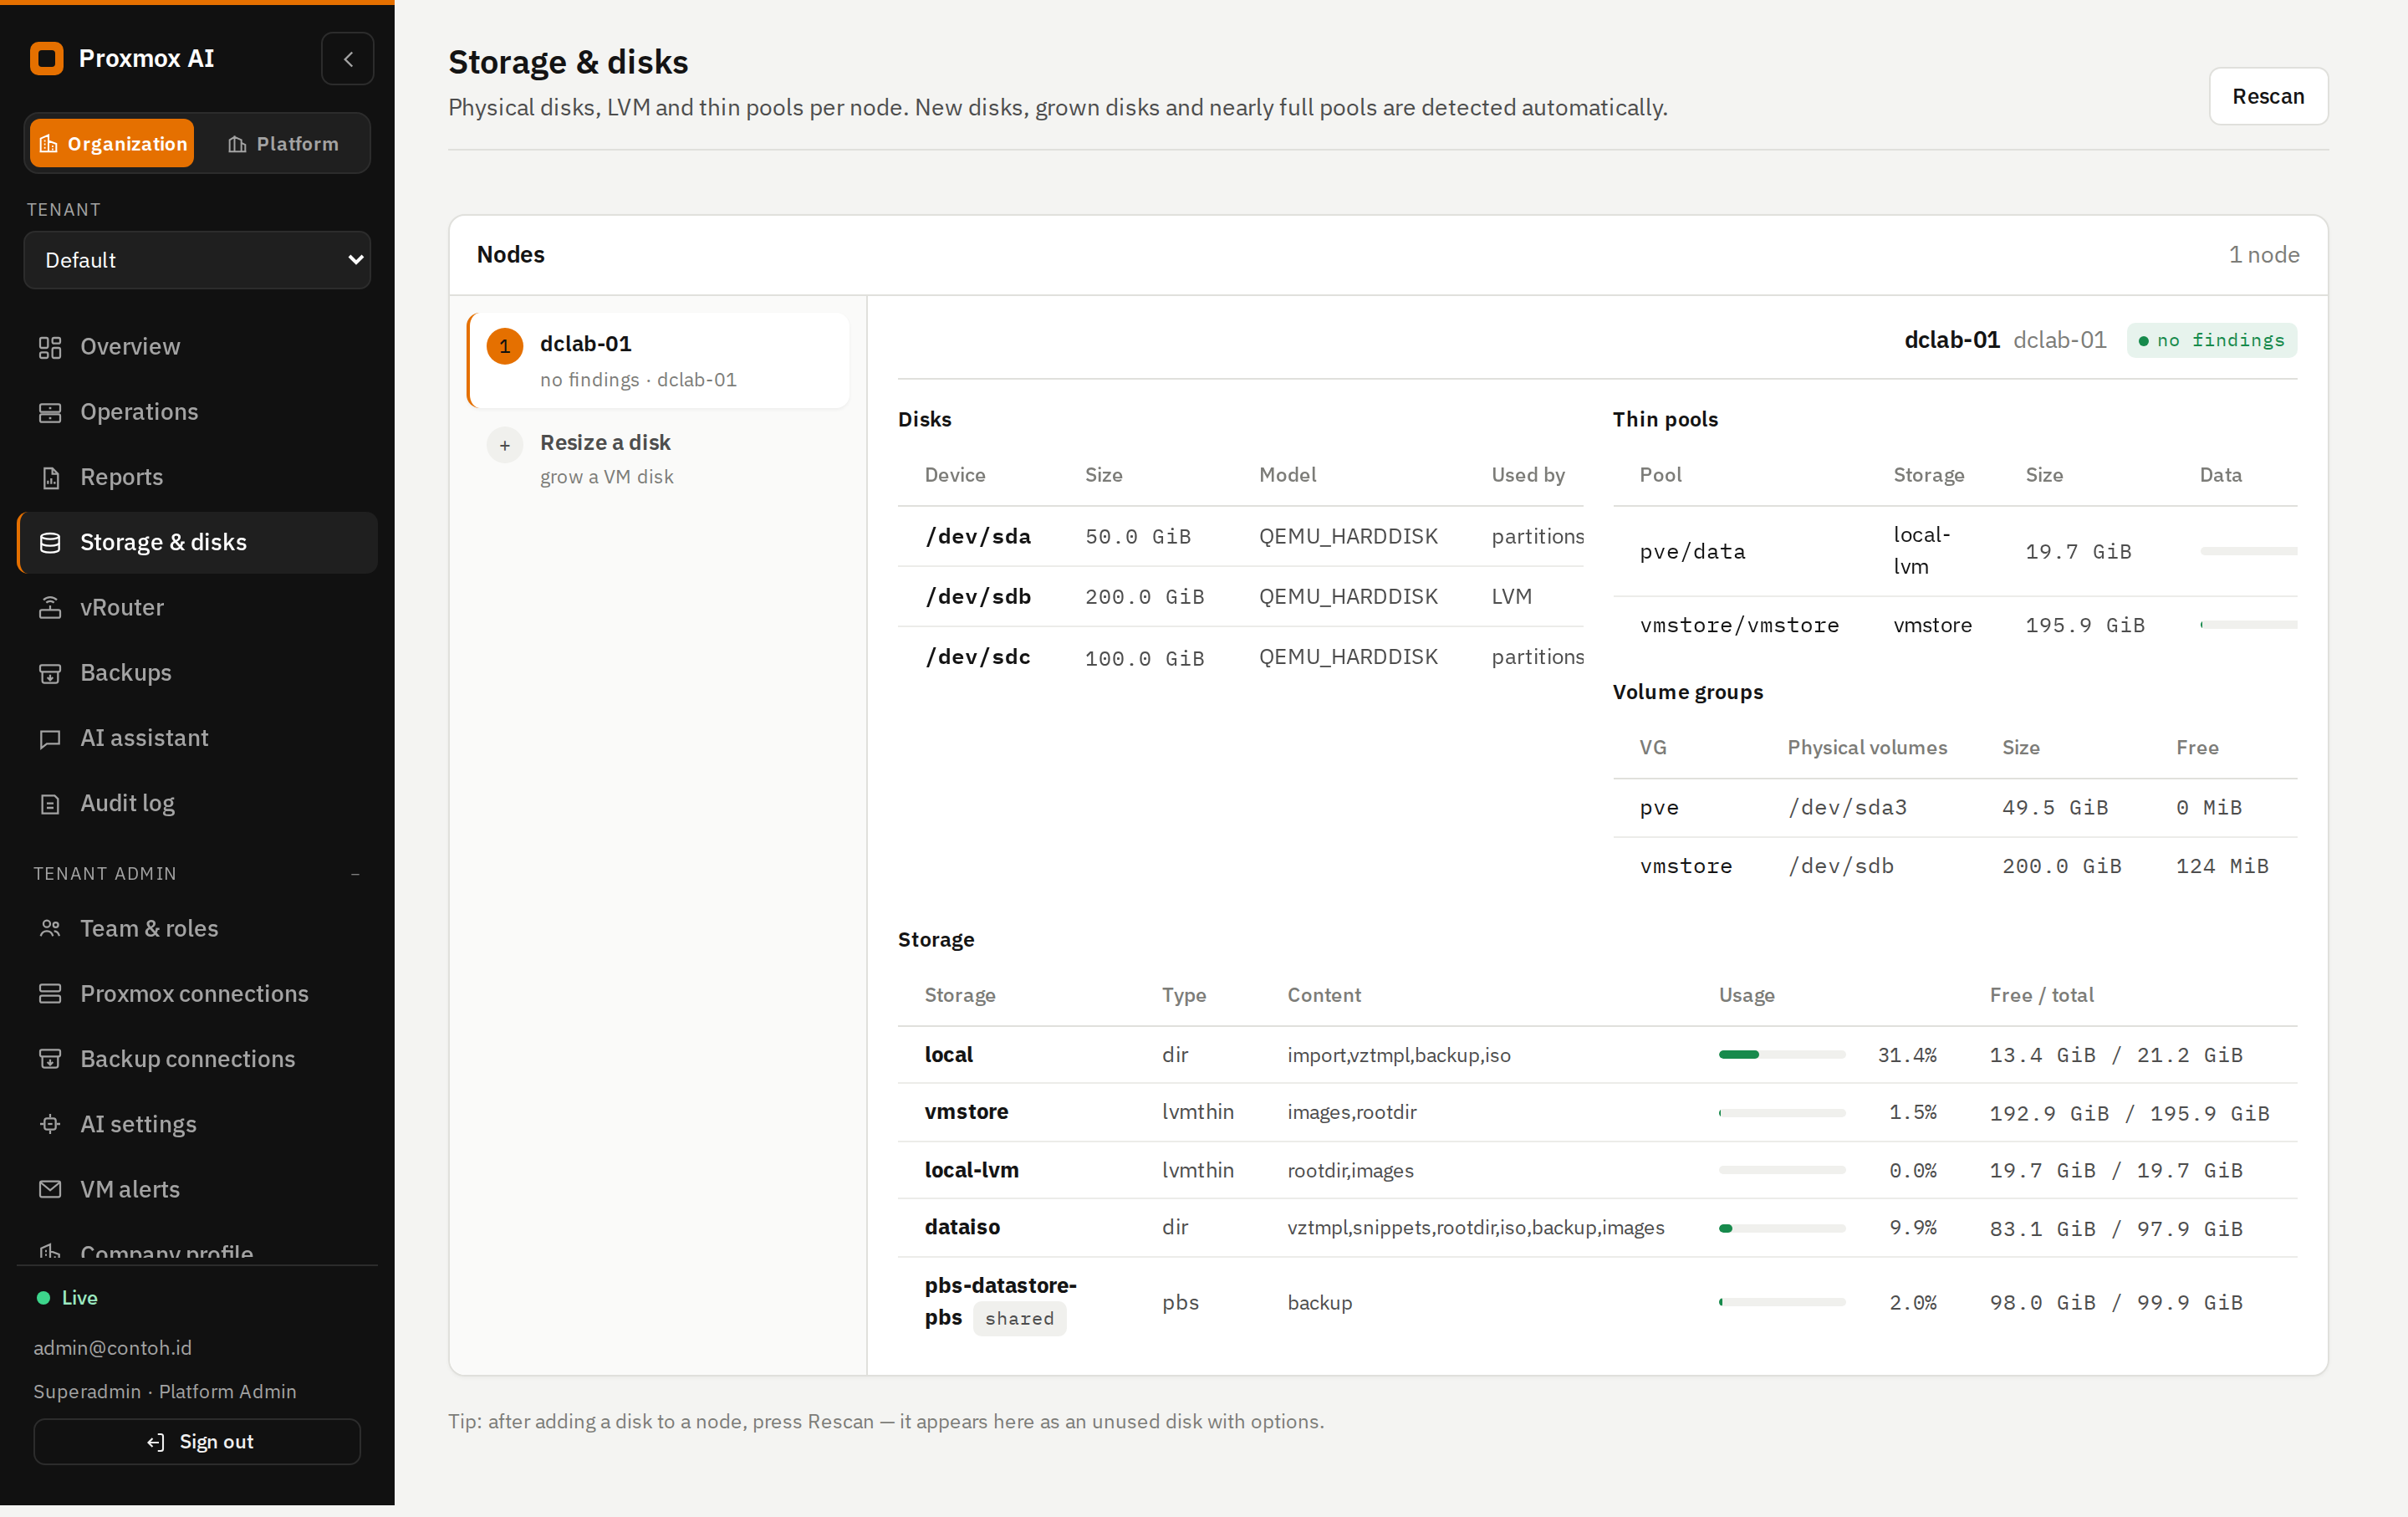Screen dimensions: 2408x1517
Task: Click the vRouter icon in sidebar
Action: click(50, 607)
